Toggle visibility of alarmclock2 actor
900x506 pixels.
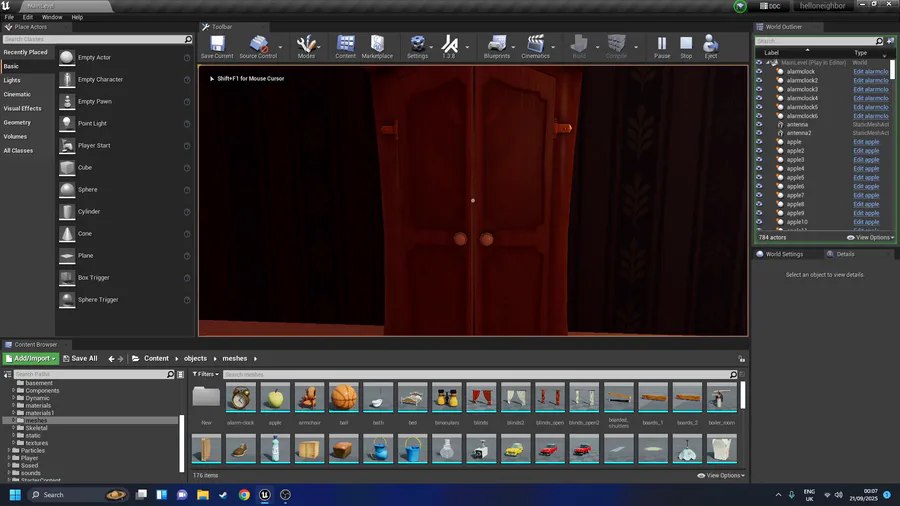point(759,80)
